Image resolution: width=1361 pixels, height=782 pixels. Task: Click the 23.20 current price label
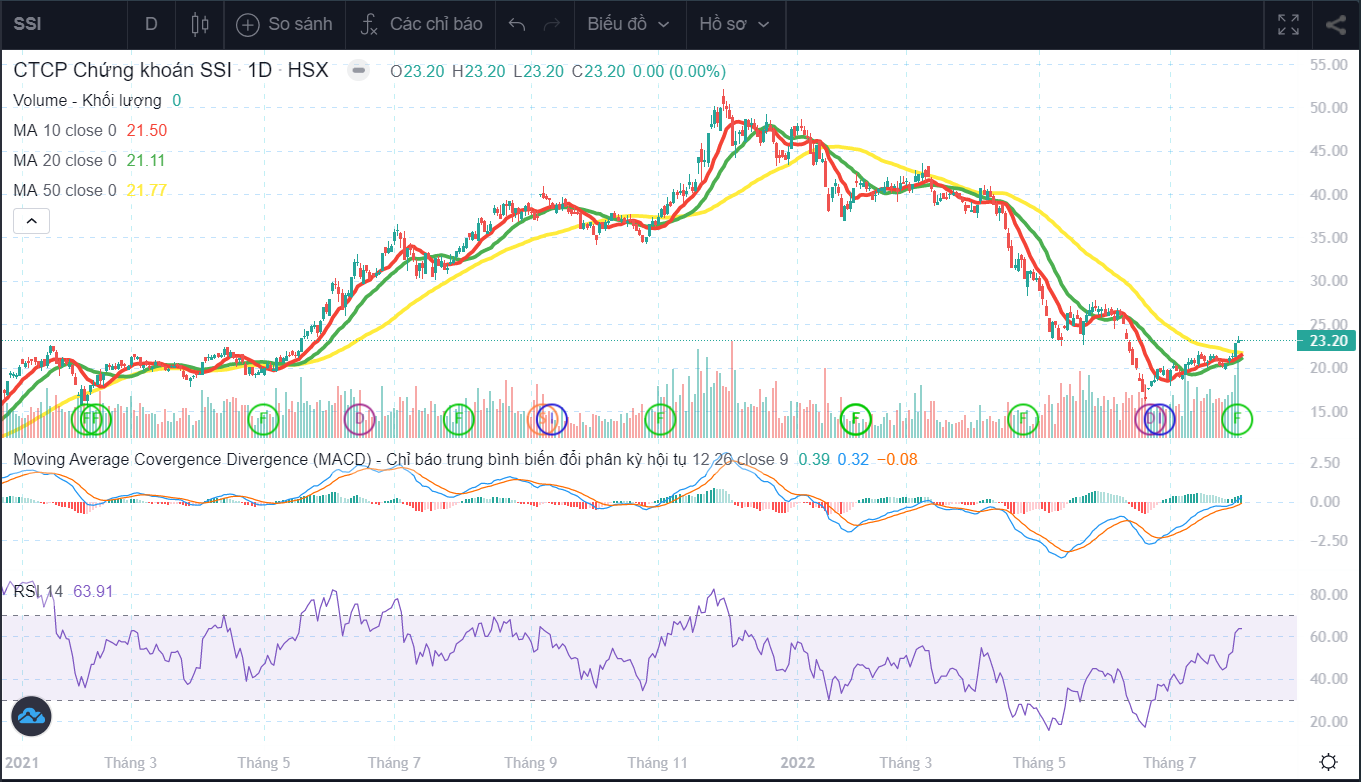1325,341
